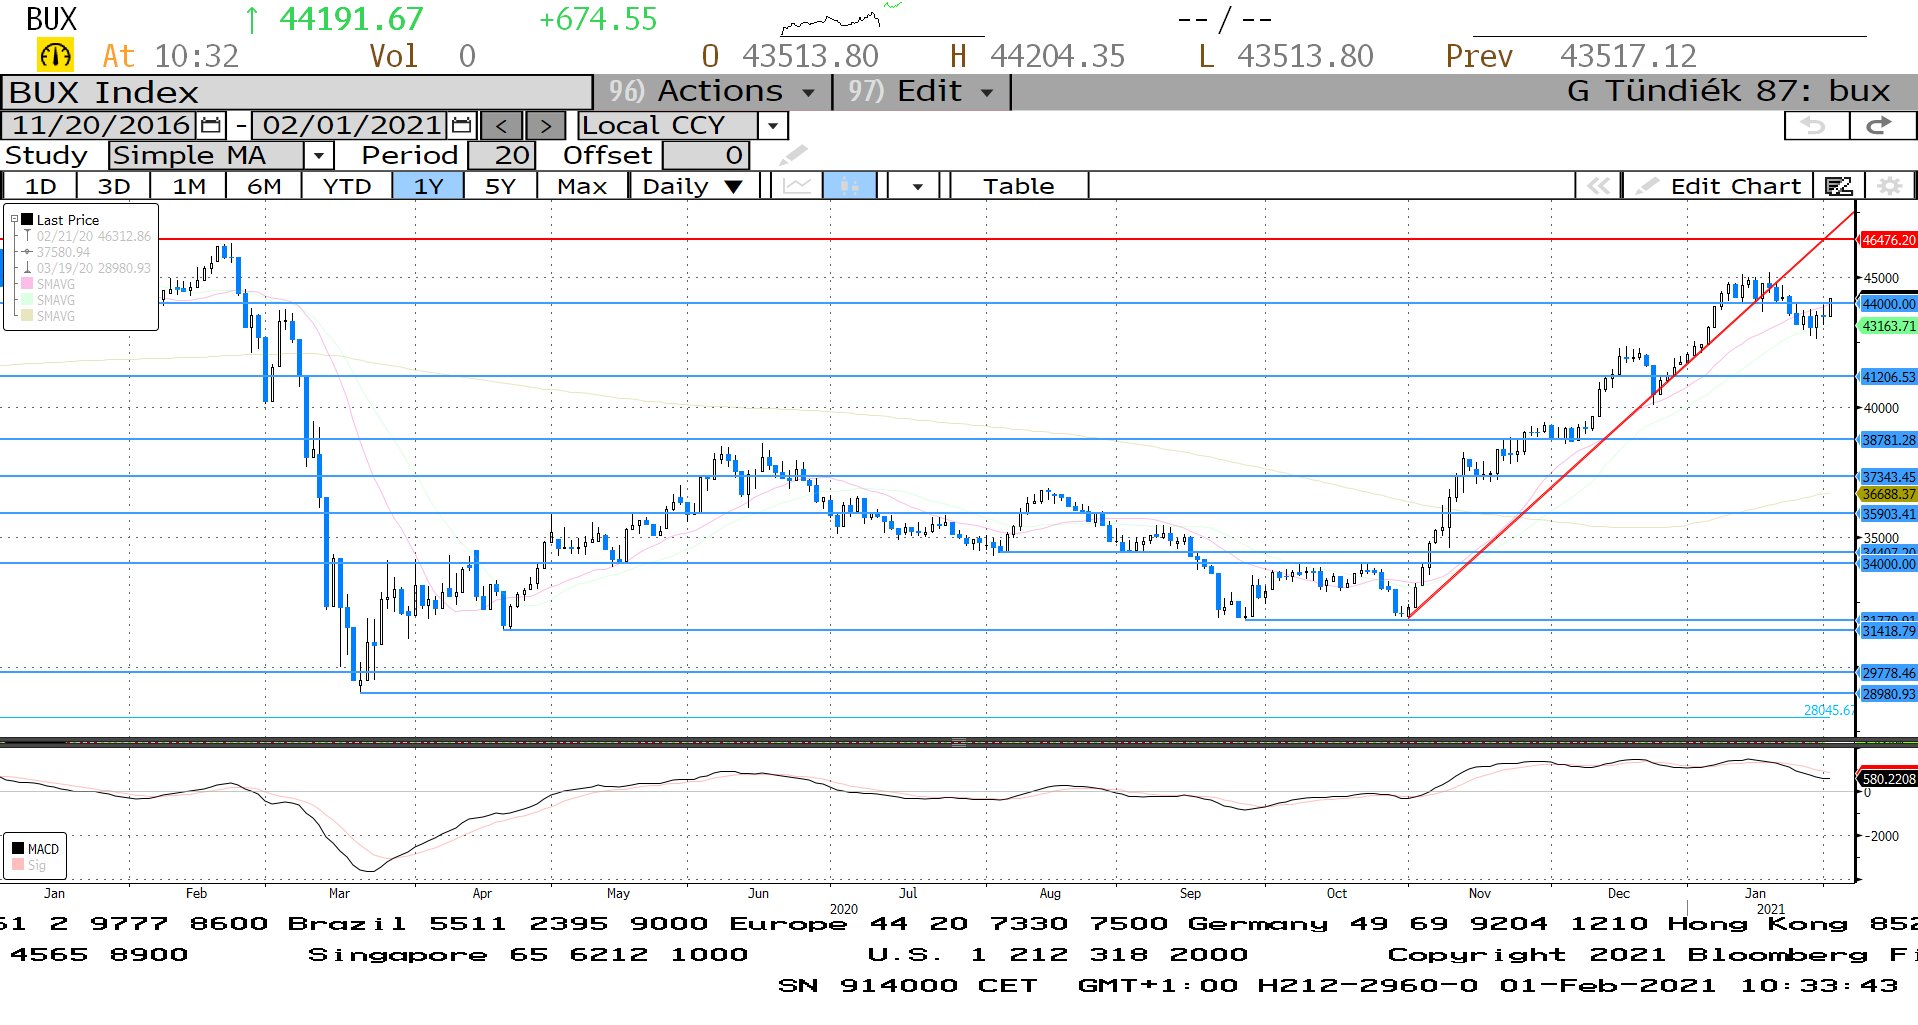Select the 1D range tab
Viewport: 1918px width, 1025px height.
click(x=40, y=186)
